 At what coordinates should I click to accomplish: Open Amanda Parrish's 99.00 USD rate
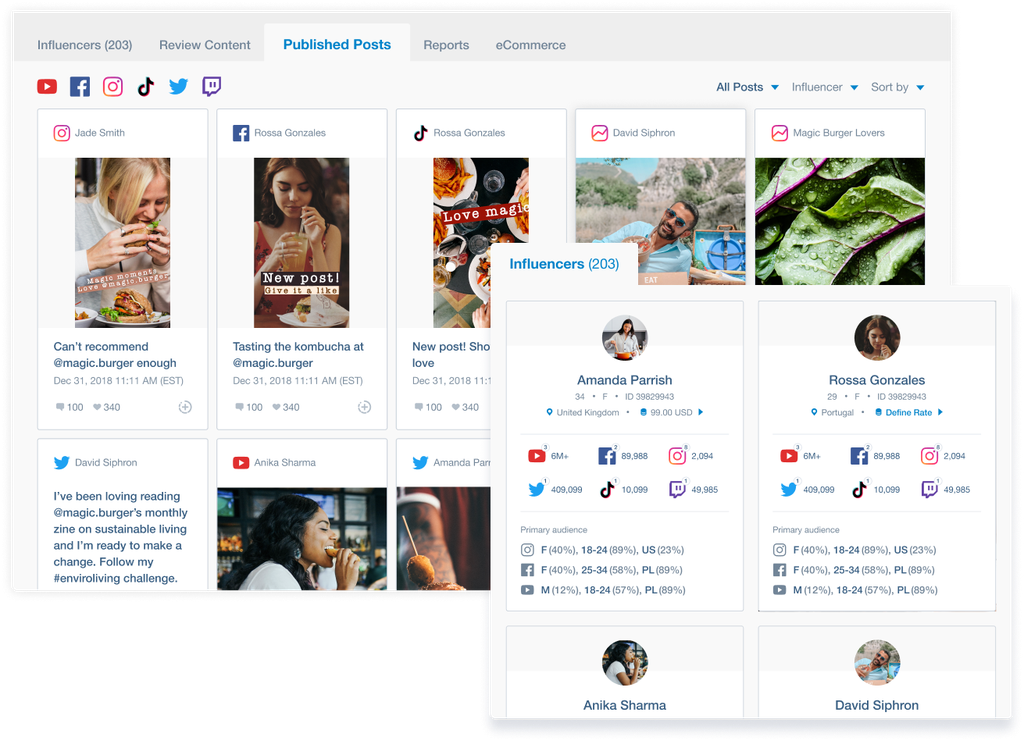(x=671, y=412)
